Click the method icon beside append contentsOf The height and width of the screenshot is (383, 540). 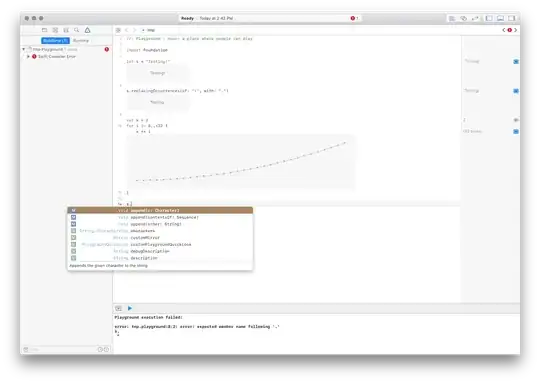(73, 217)
